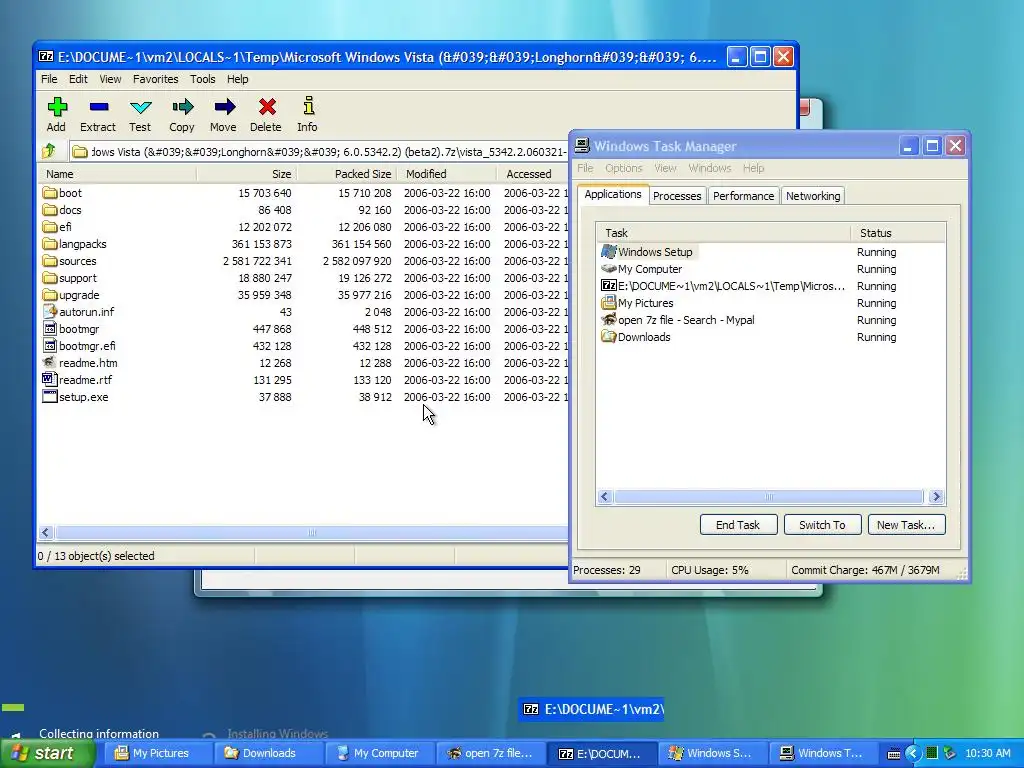The width and height of the screenshot is (1024, 768).
Task: Click the New Task... button
Action: point(906,525)
